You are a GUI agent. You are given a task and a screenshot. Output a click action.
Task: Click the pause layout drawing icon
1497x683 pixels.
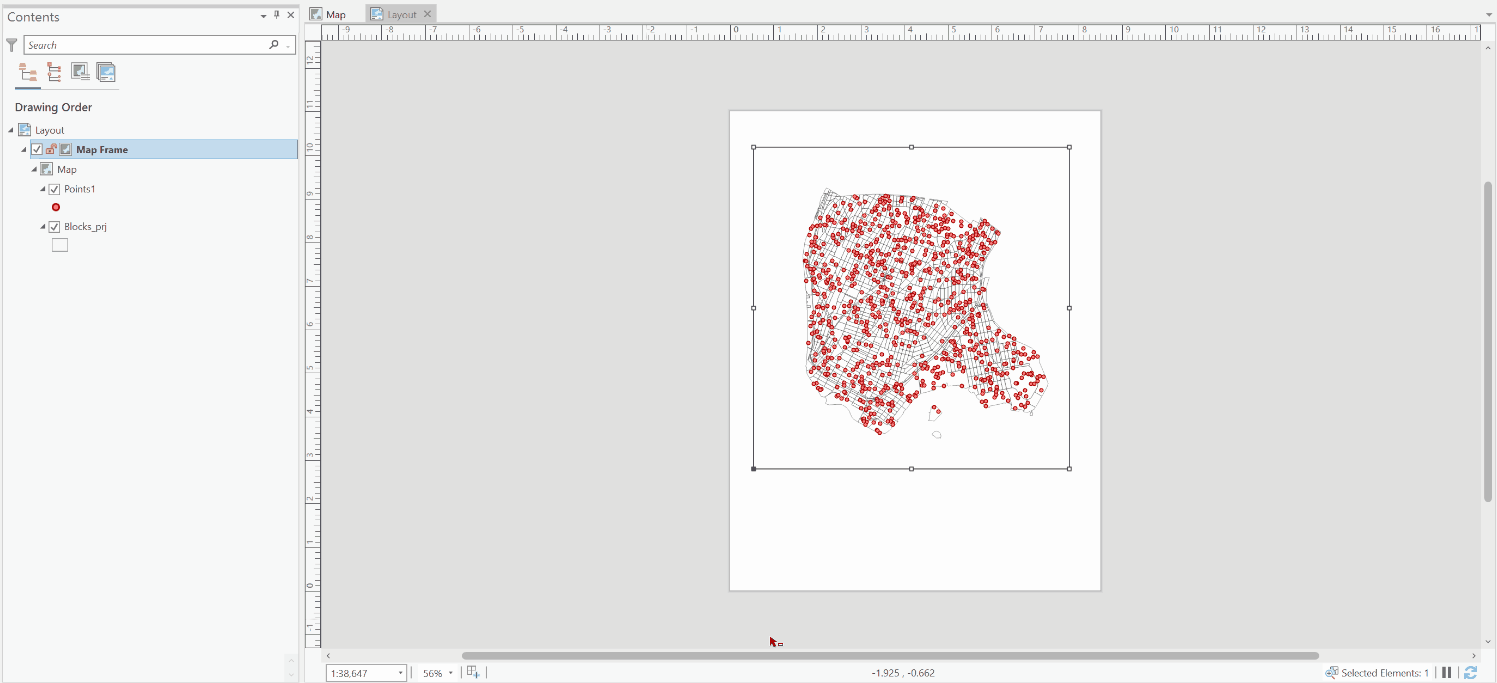(1447, 672)
